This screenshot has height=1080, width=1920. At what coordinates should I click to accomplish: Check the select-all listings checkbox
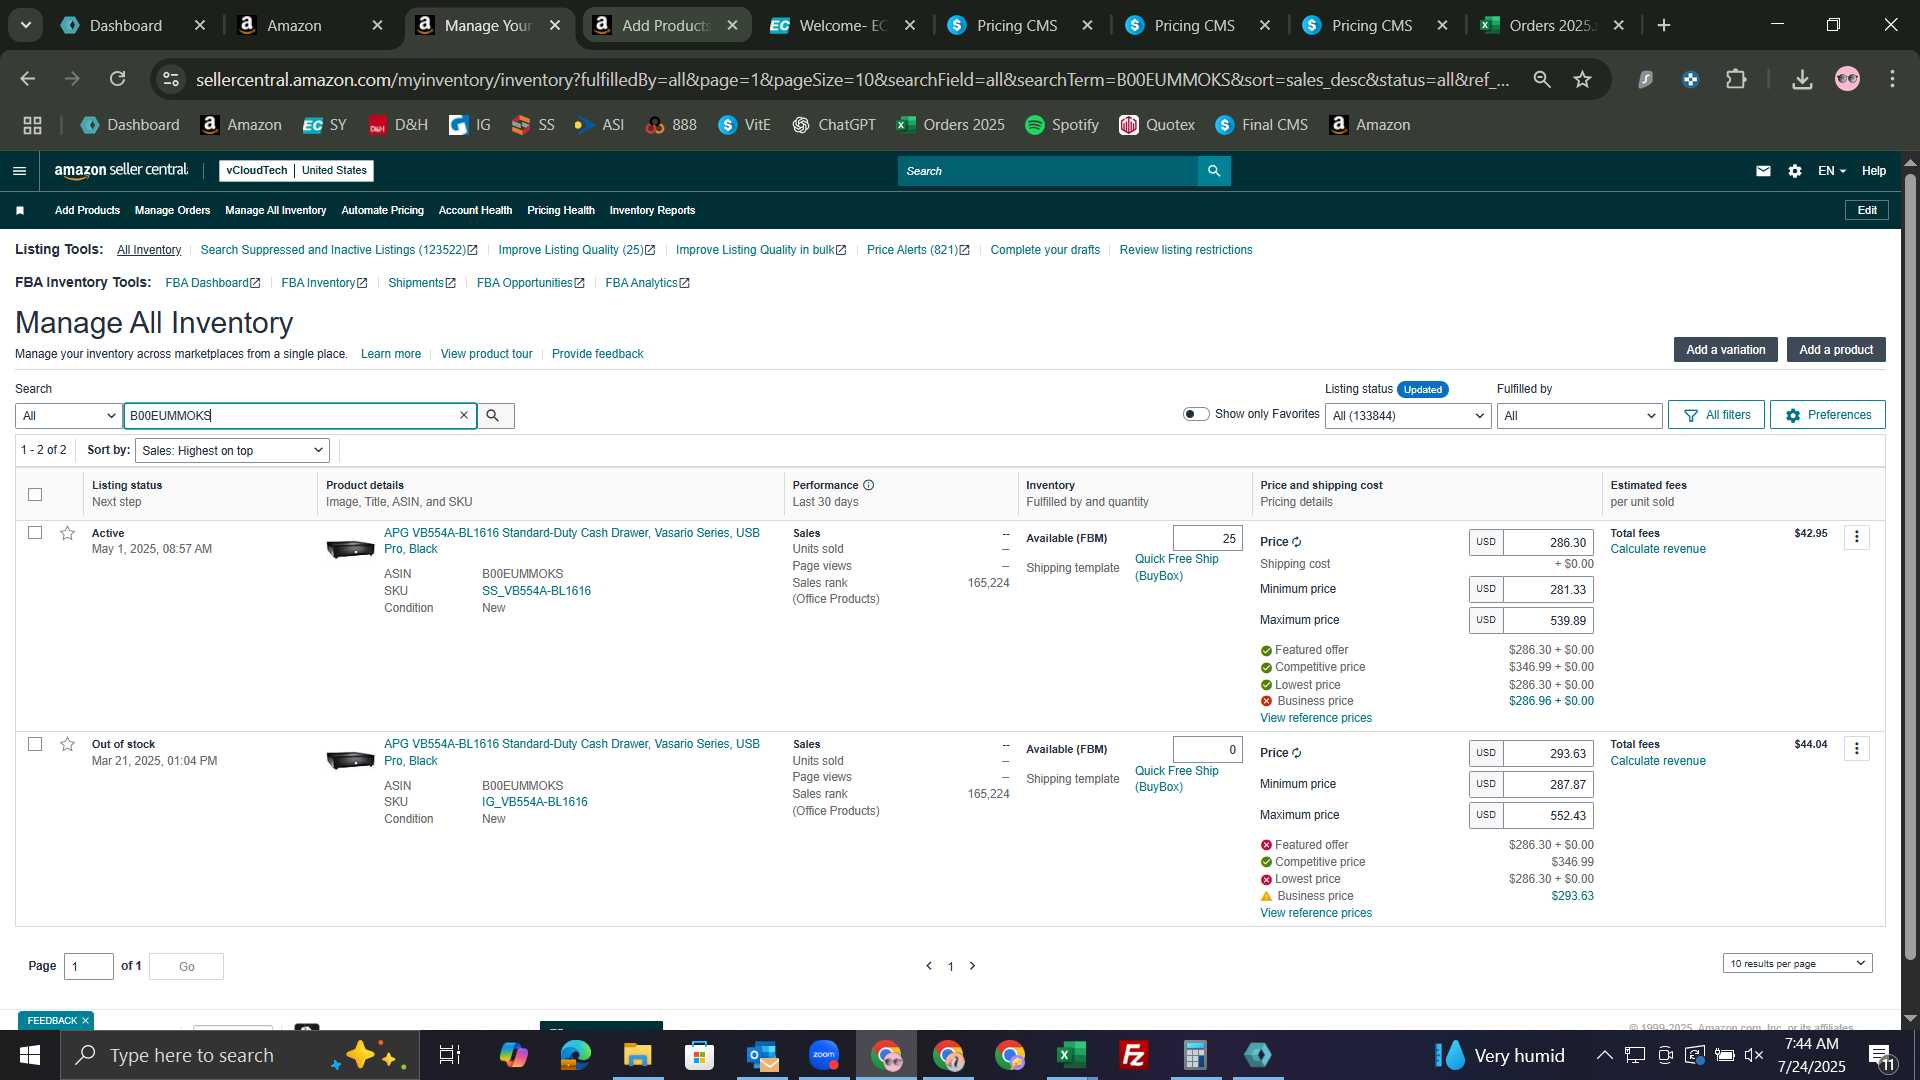tap(35, 494)
